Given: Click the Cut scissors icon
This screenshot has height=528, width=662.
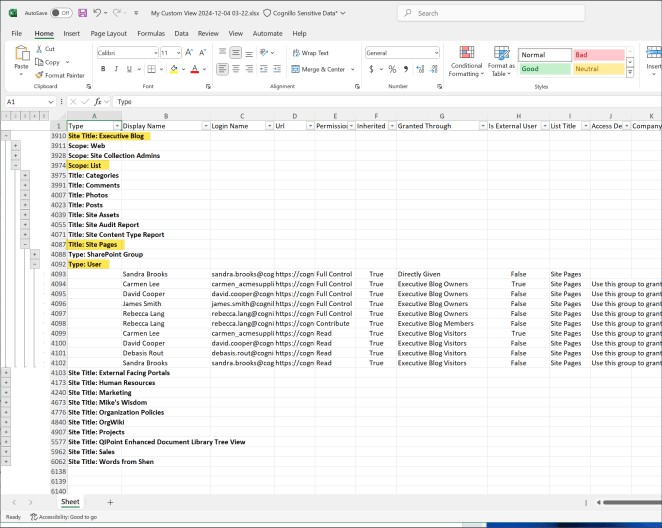Looking at the screenshot, I should 39,49.
